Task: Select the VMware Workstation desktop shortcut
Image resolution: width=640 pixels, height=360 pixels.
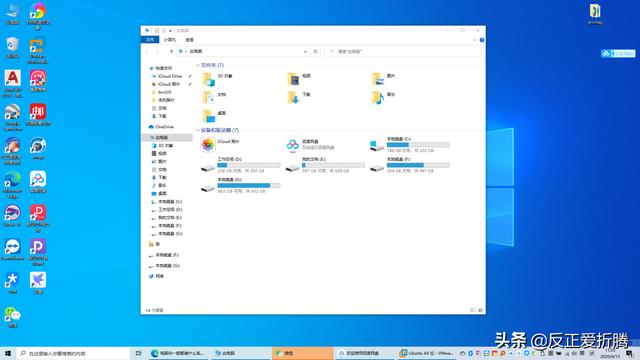Action: [x=38, y=51]
